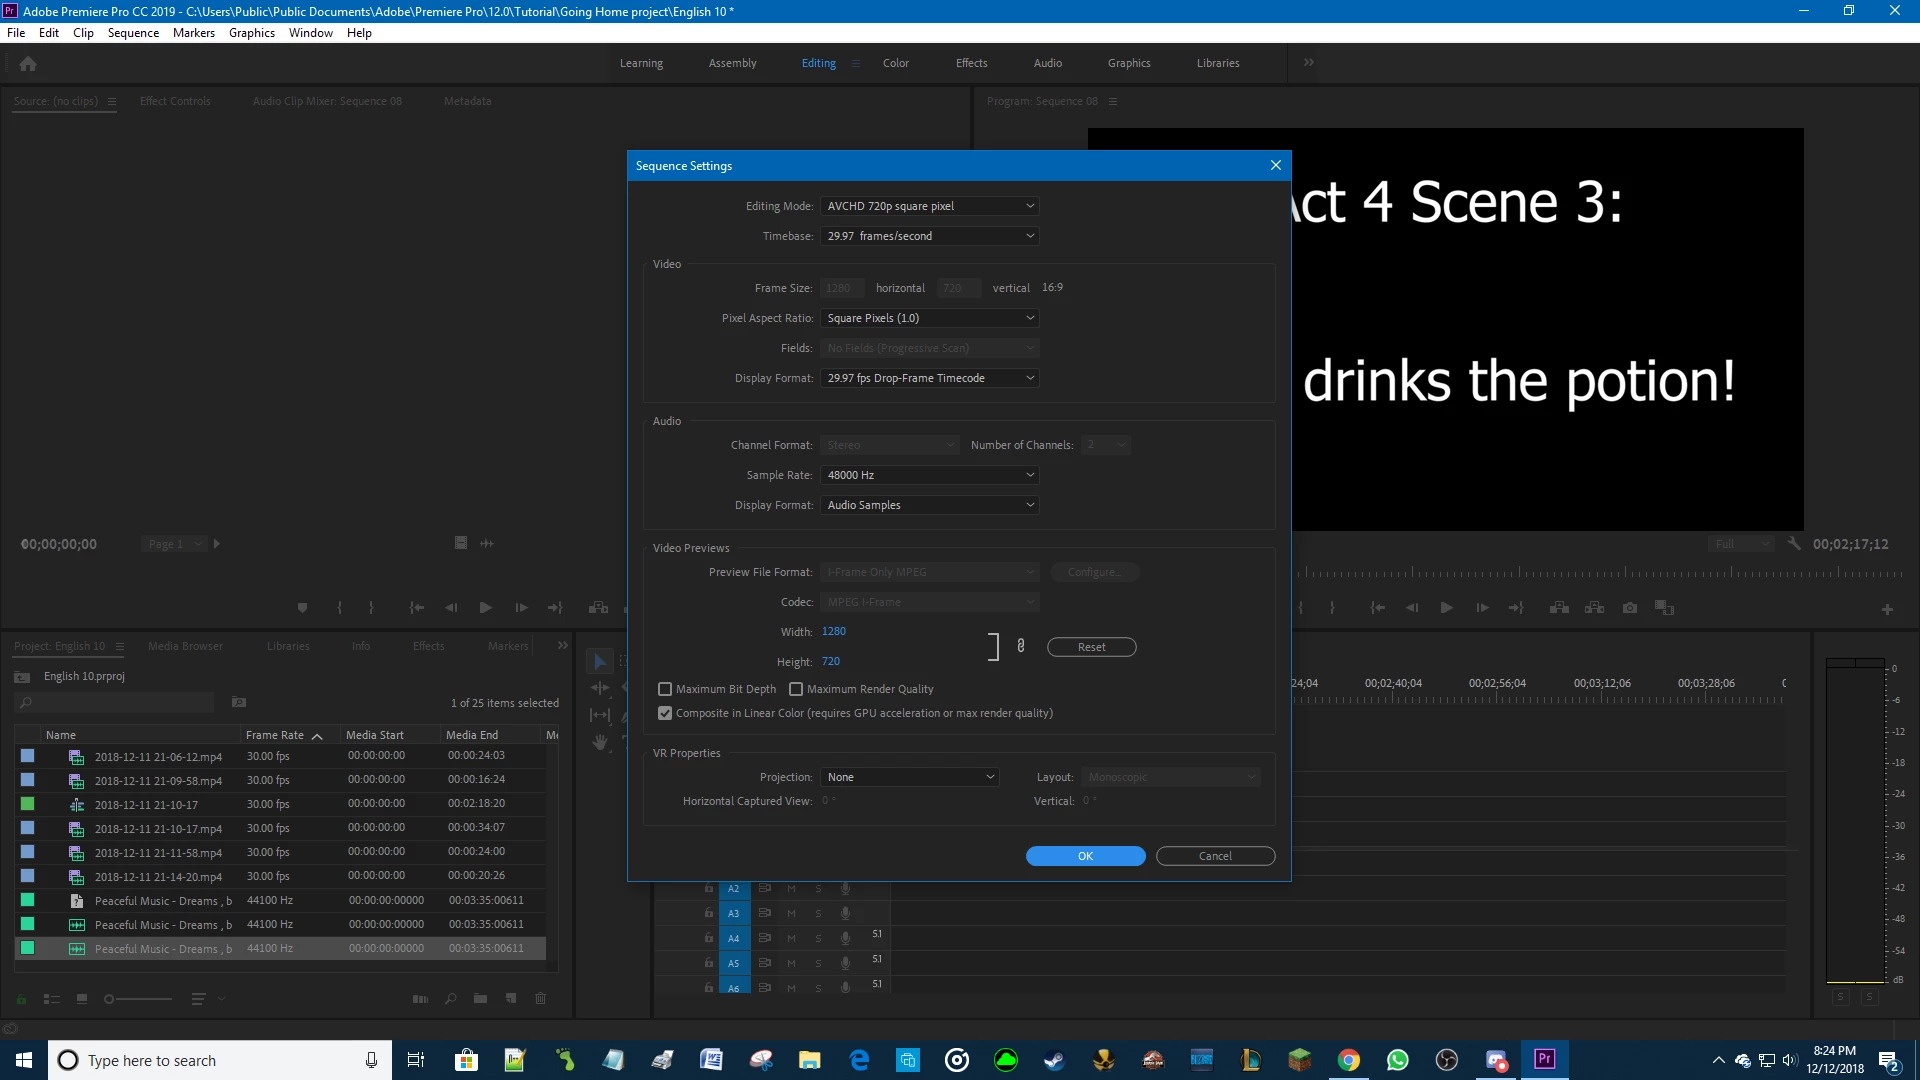
Task: Click the Hand tool in tools panel
Action: pos(600,742)
